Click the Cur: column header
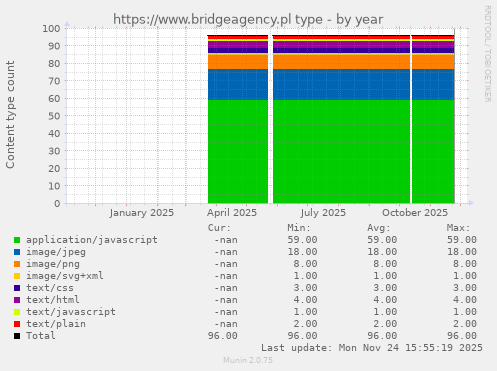The height and width of the screenshot is (371, 497). tap(219, 228)
